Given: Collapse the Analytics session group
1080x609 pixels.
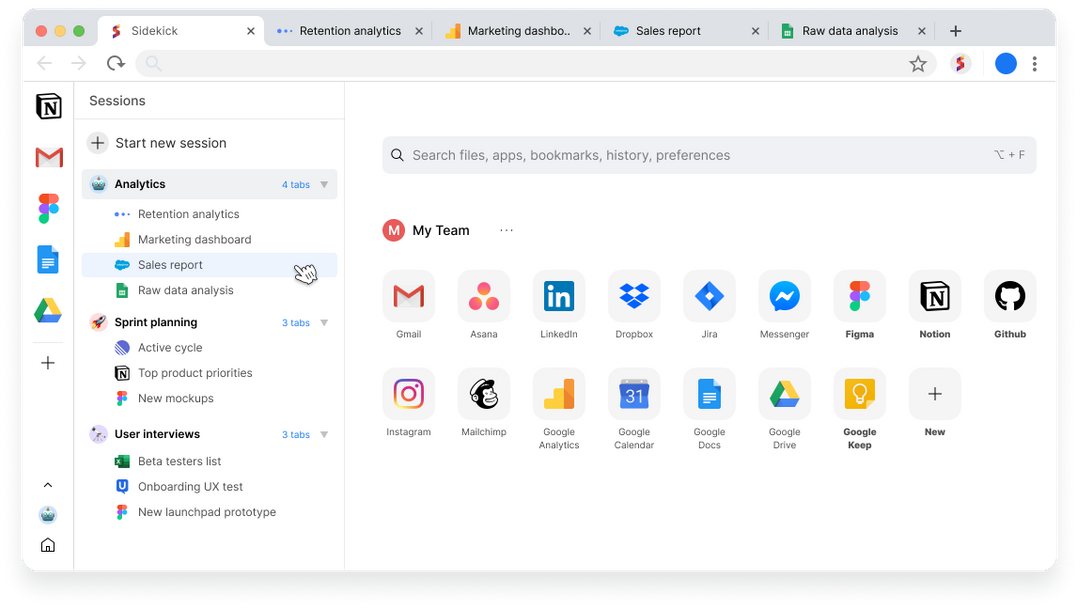Looking at the screenshot, I should [325, 184].
